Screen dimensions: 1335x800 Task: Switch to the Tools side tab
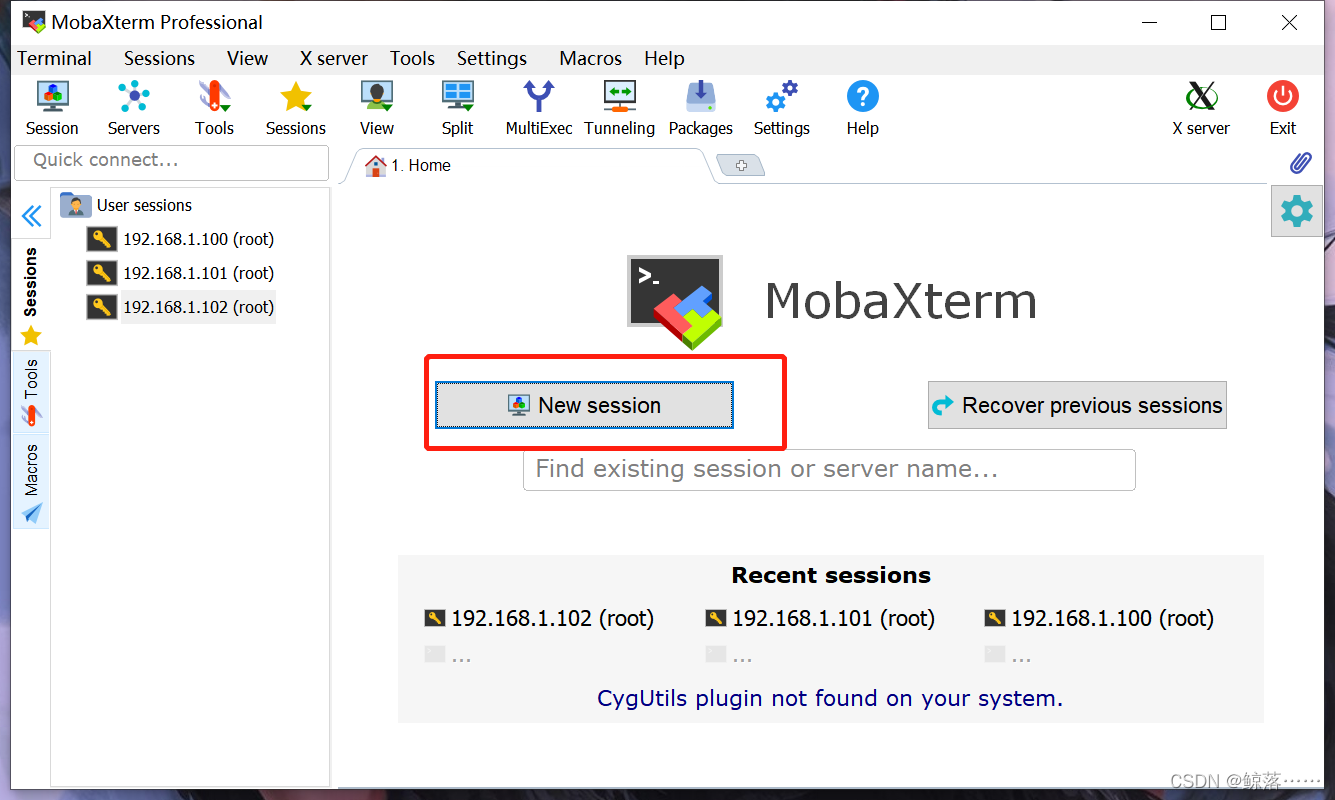[x=31, y=392]
